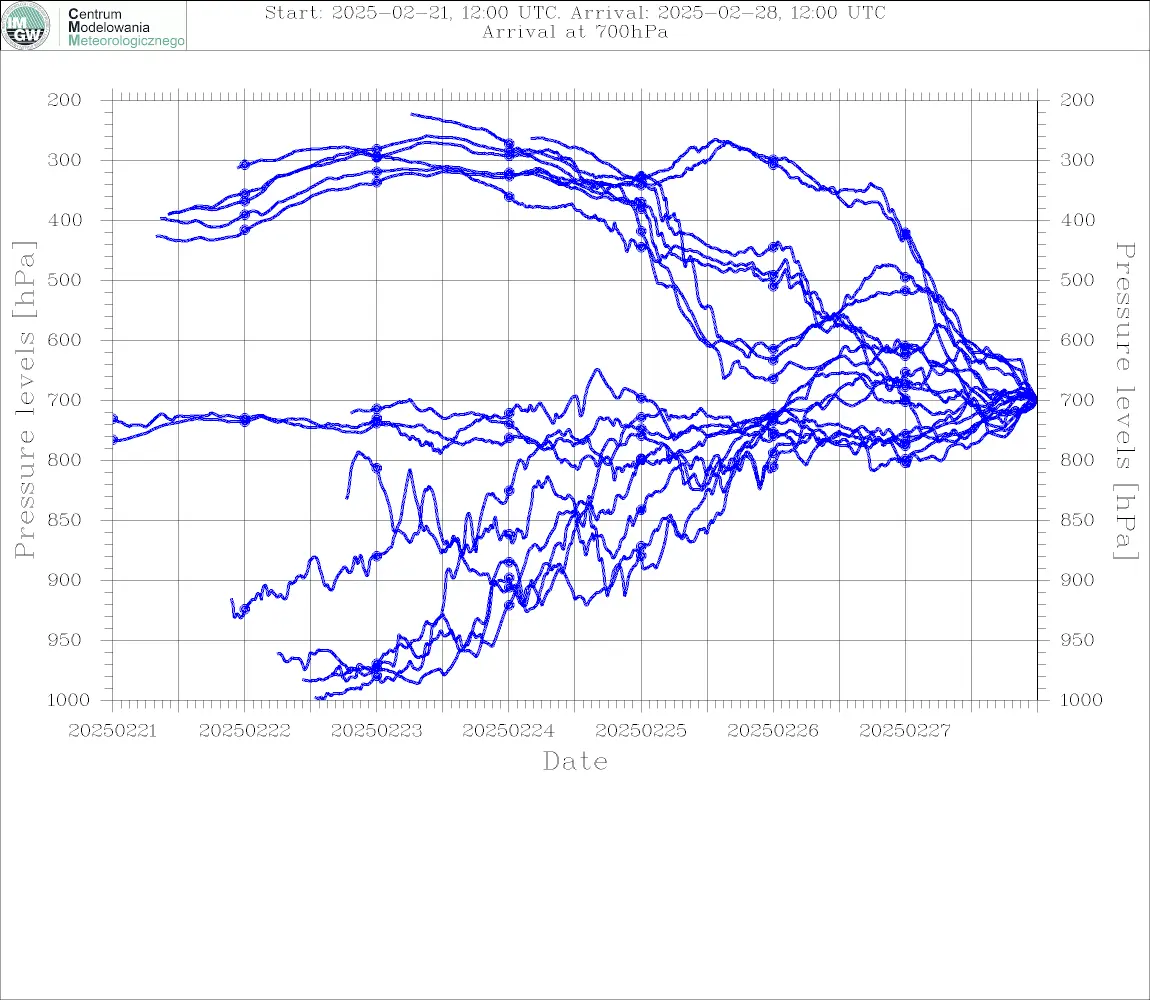Image resolution: width=1150 pixels, height=1000 pixels.
Task: Click the trajectory convergence point at 700 hPa arrival
Action: click(x=1035, y=401)
